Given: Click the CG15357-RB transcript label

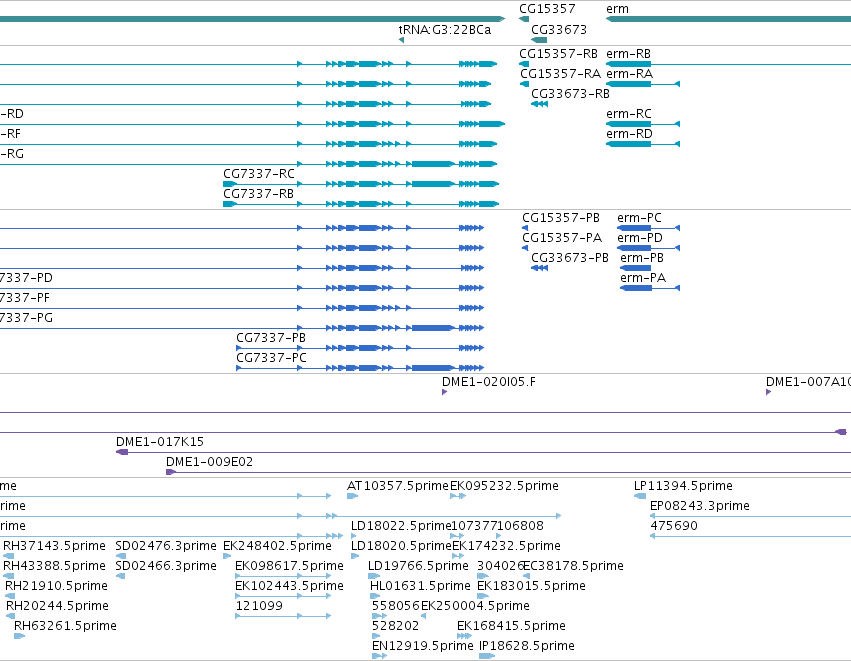Looking at the screenshot, I should (x=558, y=54).
